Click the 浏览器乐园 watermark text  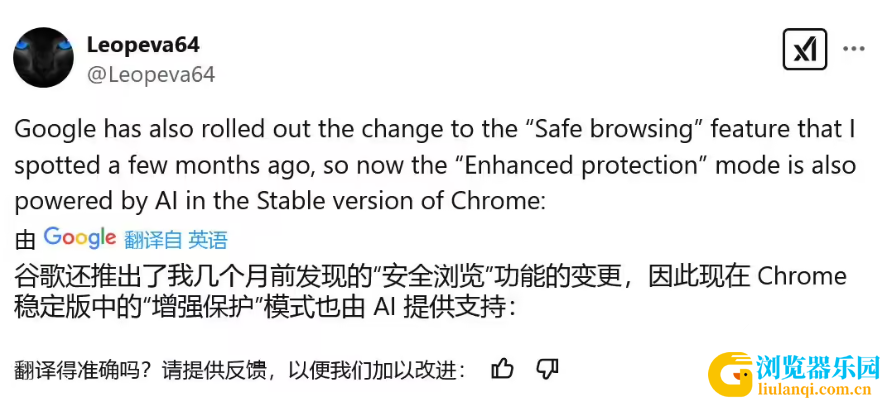[818, 368]
